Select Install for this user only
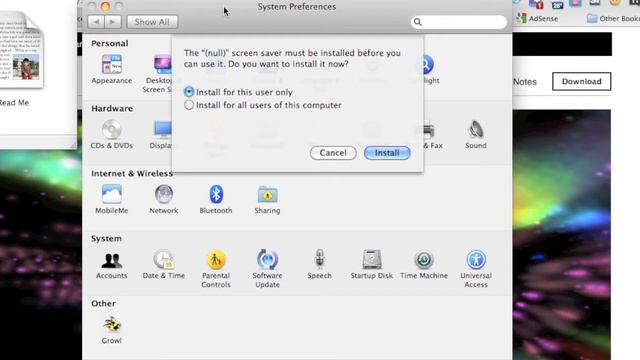The image size is (640, 360). coord(238,92)
